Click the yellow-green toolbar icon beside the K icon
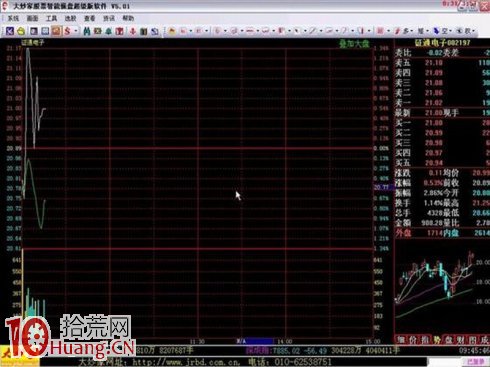This screenshot has height=367, width=490. click(21, 31)
